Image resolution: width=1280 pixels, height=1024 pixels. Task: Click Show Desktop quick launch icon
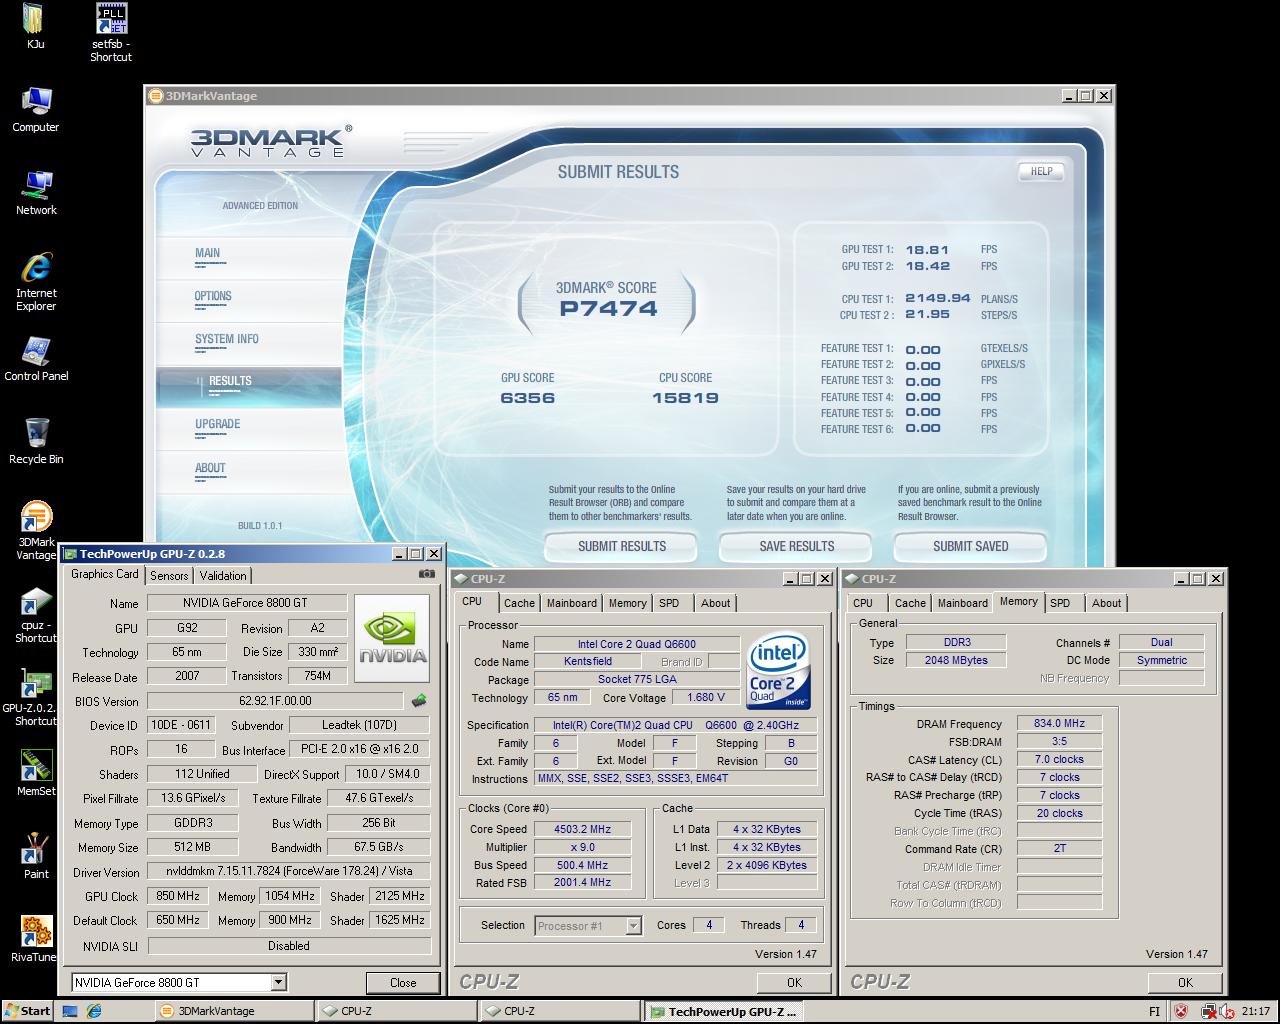click(x=70, y=1011)
